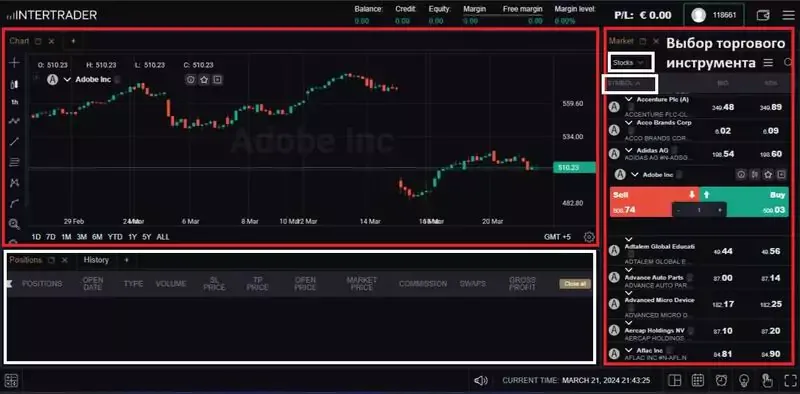This screenshot has width=800, height=394.
Task: Select Aercap Holdings NV row
Action: (x=699, y=331)
